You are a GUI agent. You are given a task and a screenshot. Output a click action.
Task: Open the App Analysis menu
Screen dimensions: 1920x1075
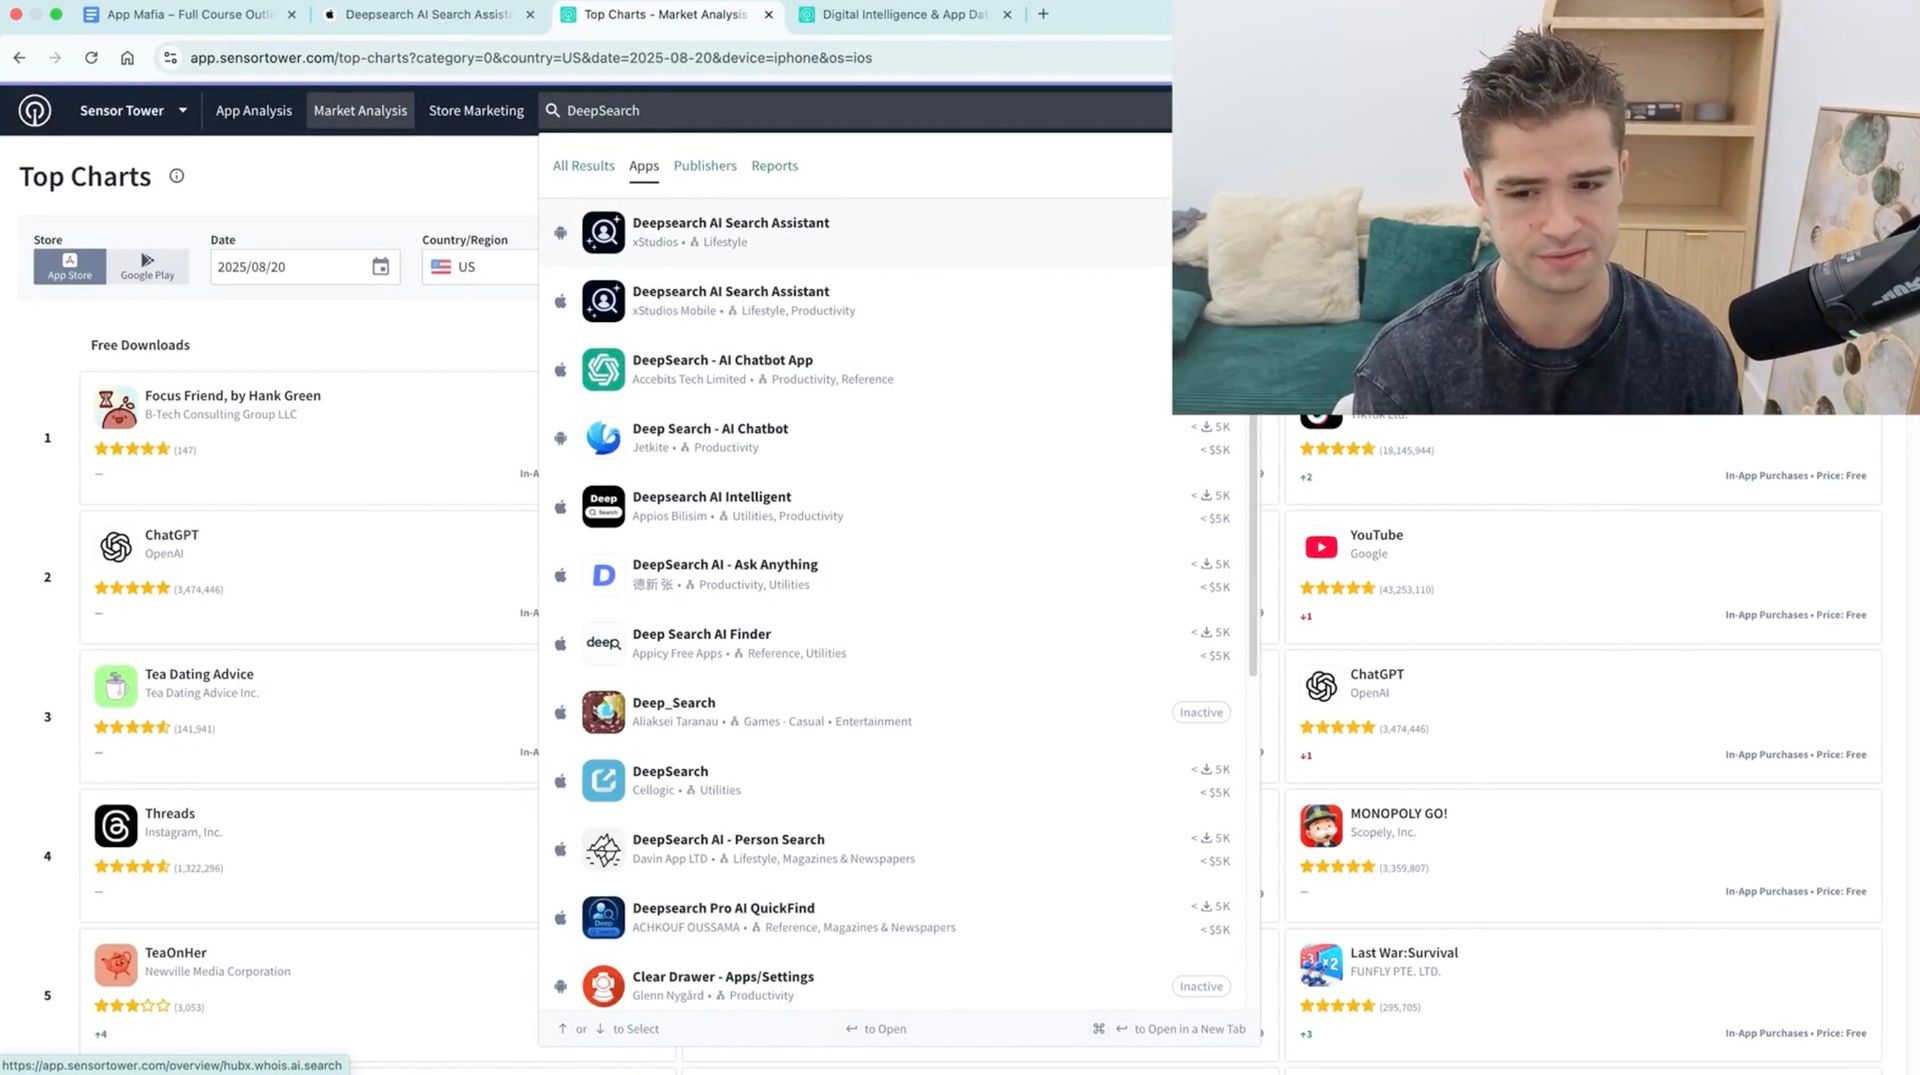pyautogui.click(x=254, y=110)
